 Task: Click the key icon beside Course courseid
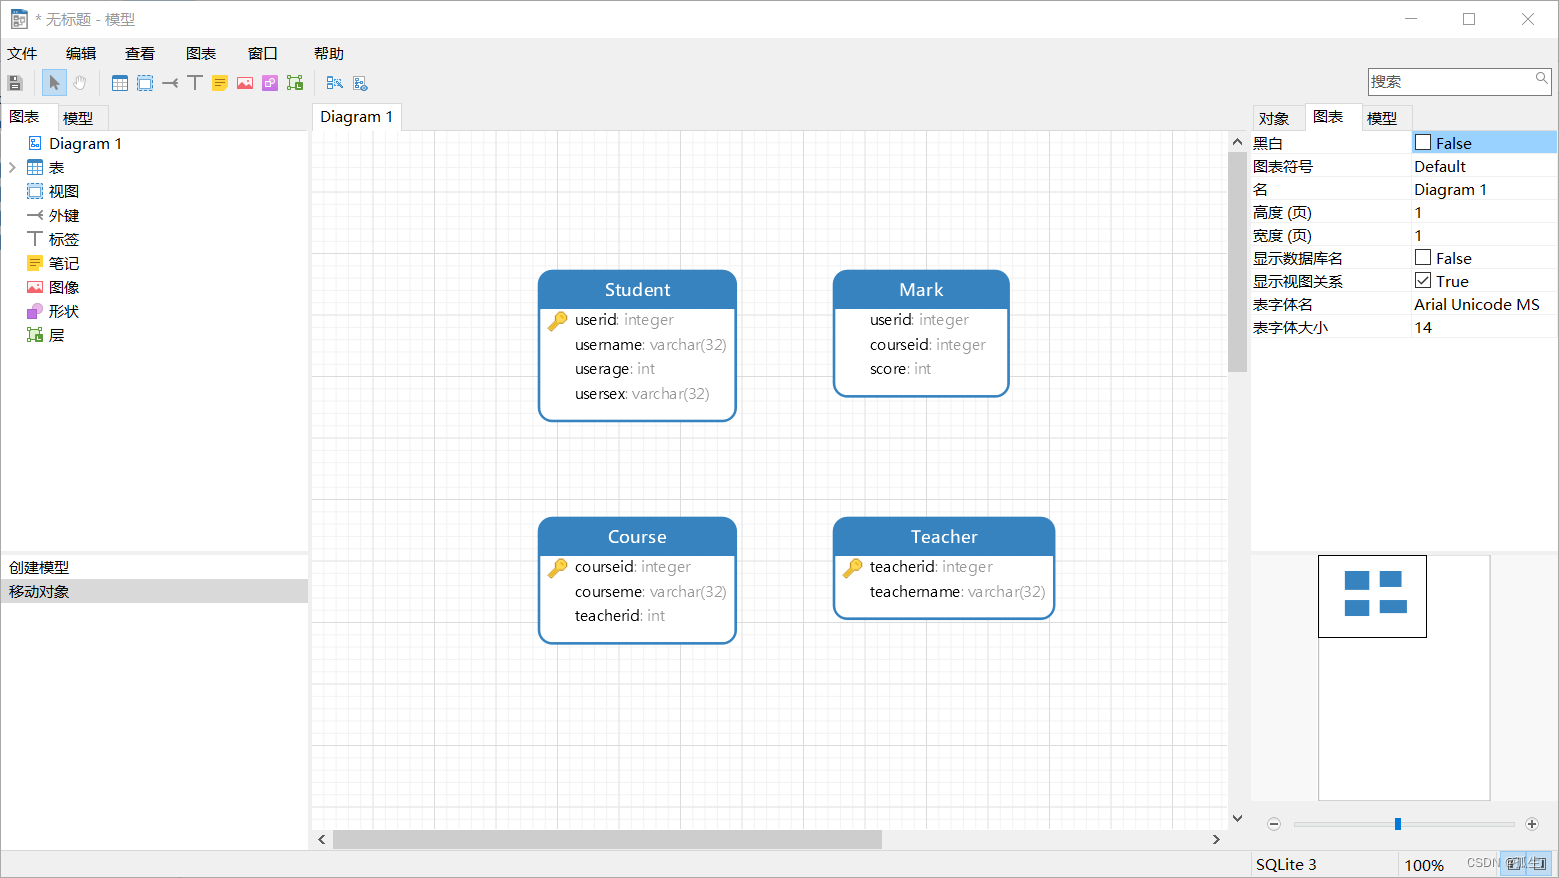coord(558,567)
